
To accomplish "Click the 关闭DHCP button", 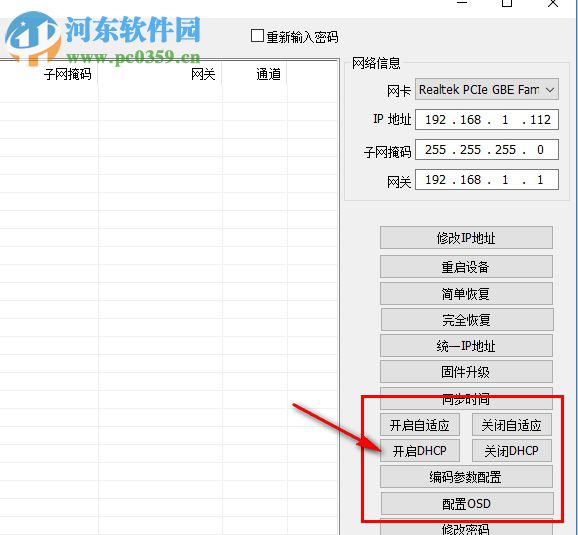I will tap(512, 451).
